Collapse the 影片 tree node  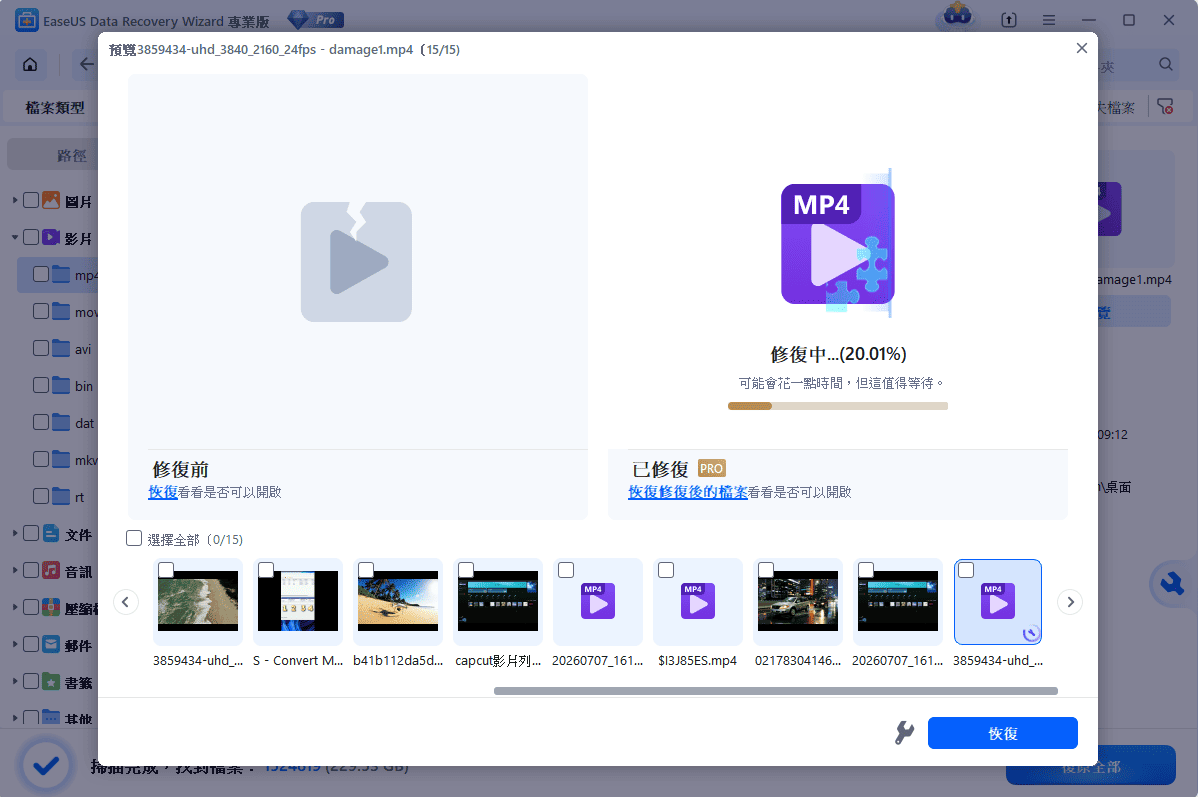click(15, 237)
